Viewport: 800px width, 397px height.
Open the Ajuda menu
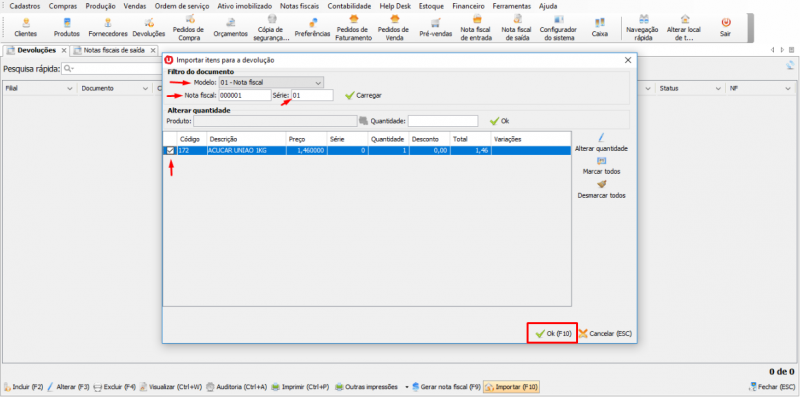548,6
